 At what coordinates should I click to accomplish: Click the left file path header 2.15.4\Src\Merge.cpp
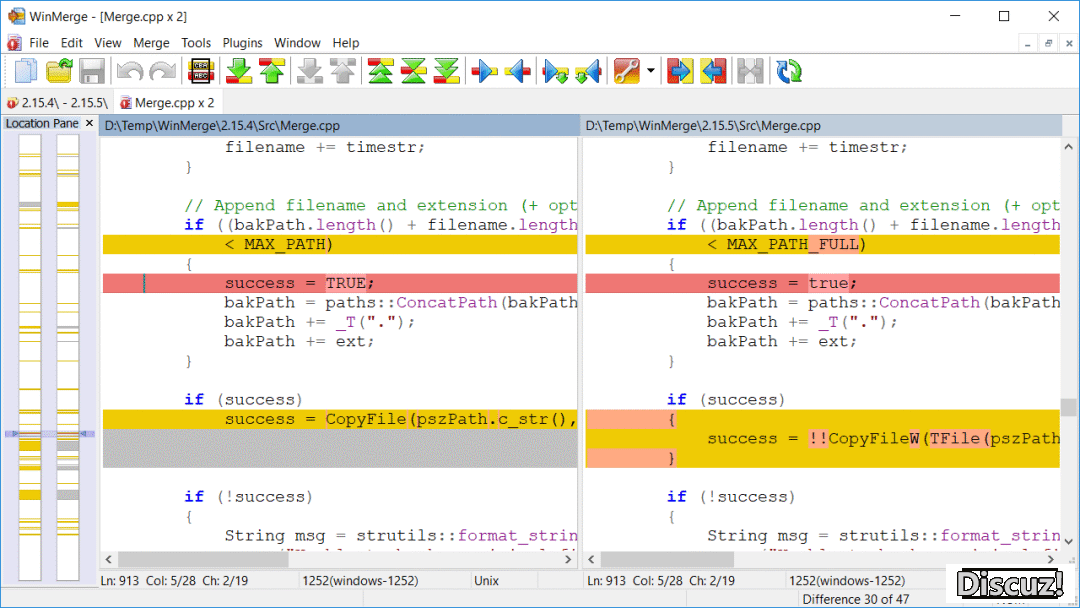(x=340, y=125)
